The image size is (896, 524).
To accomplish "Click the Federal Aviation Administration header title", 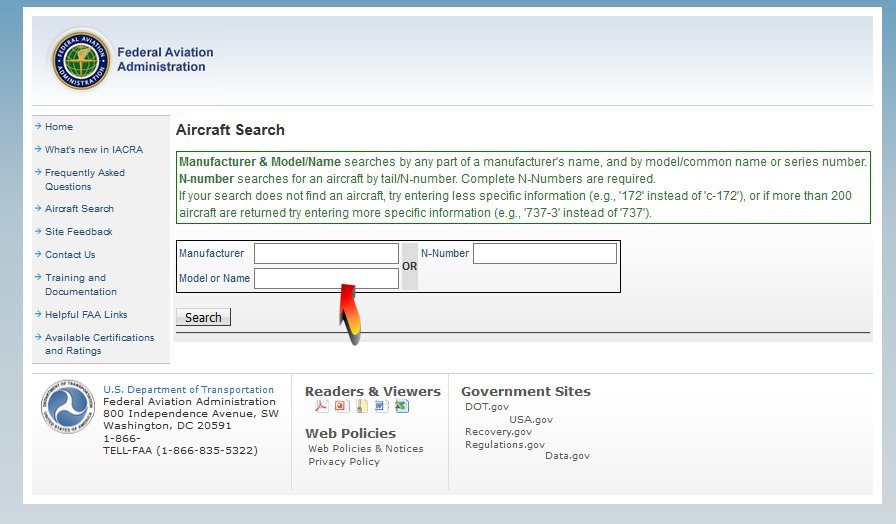I will coord(165,59).
